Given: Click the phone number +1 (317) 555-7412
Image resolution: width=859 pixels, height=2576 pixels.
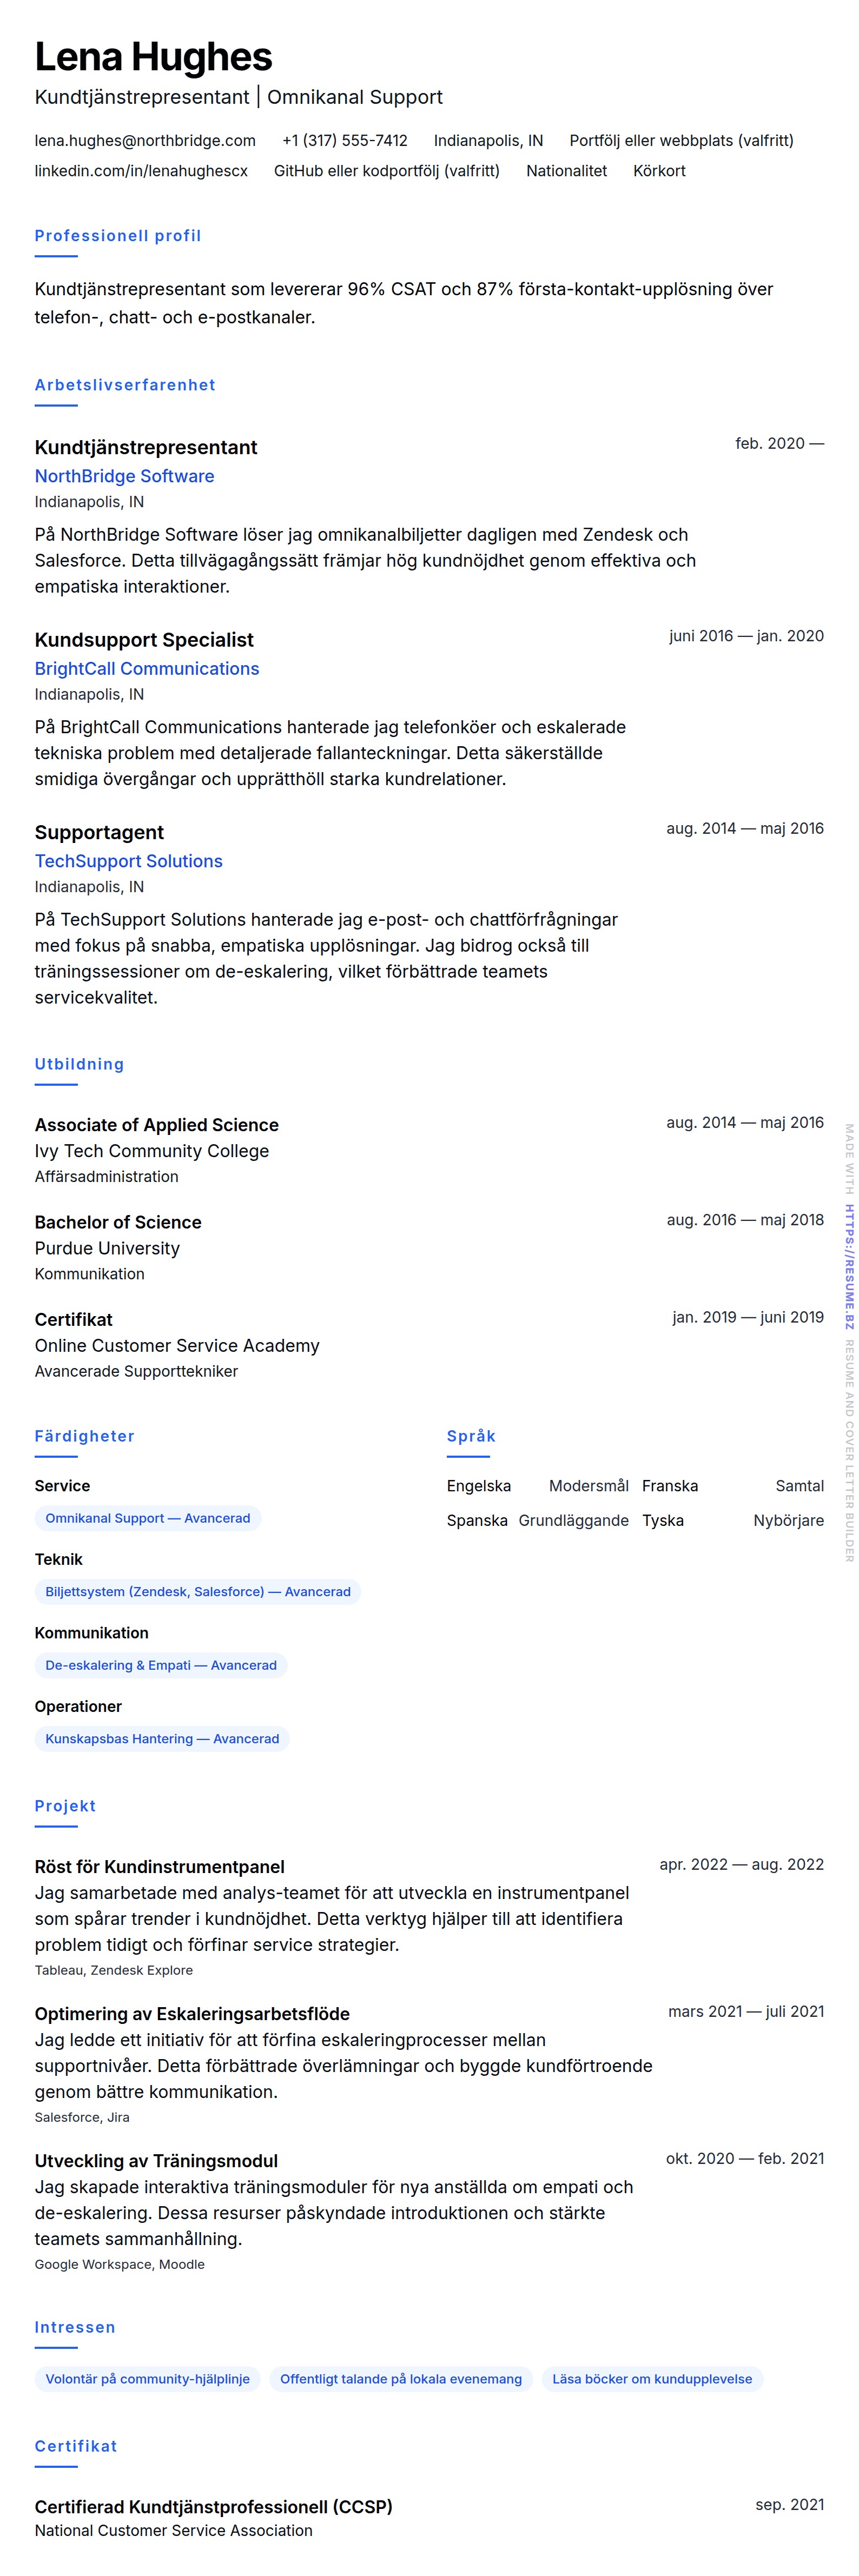Looking at the screenshot, I should pyautogui.click(x=345, y=141).
